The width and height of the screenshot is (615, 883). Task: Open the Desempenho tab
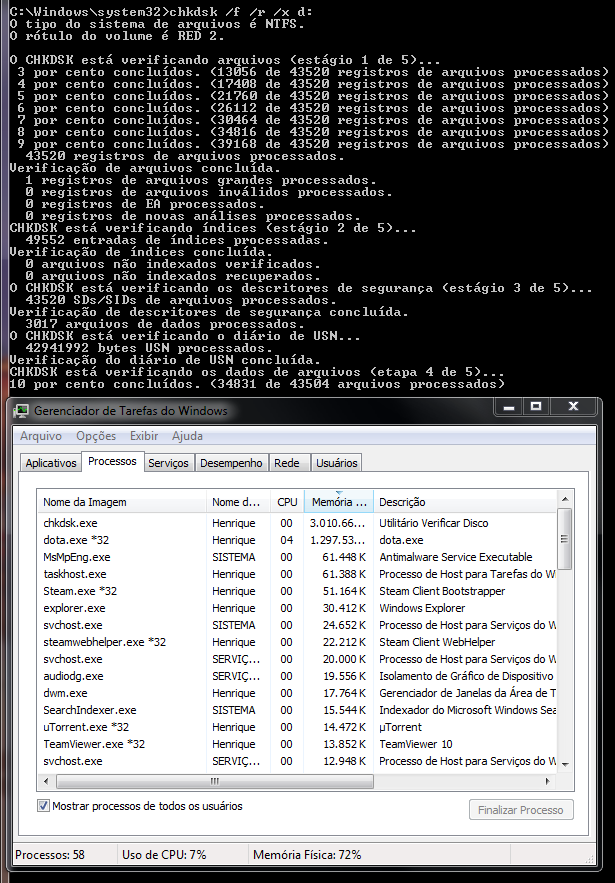(231, 463)
